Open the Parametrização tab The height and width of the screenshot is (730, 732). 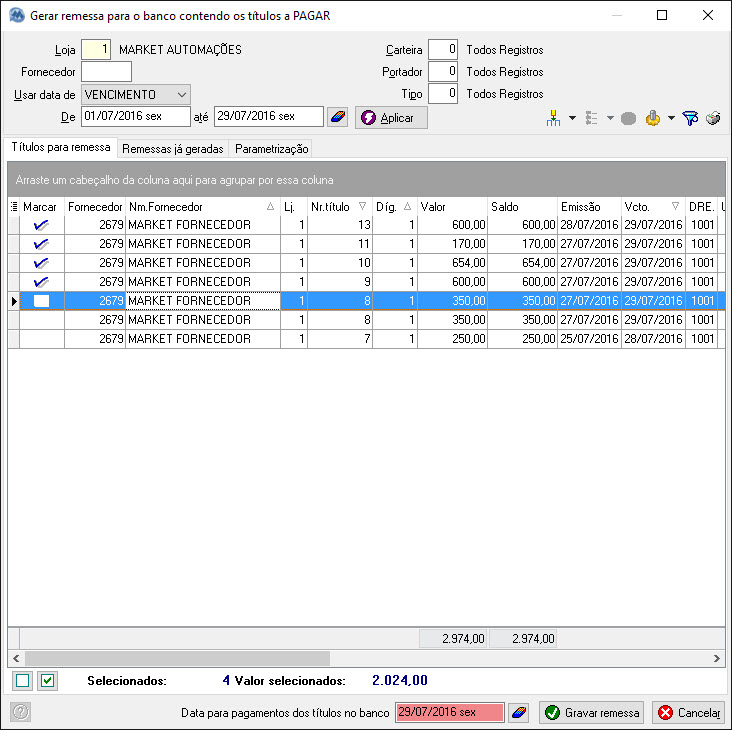pyautogui.click(x=271, y=149)
